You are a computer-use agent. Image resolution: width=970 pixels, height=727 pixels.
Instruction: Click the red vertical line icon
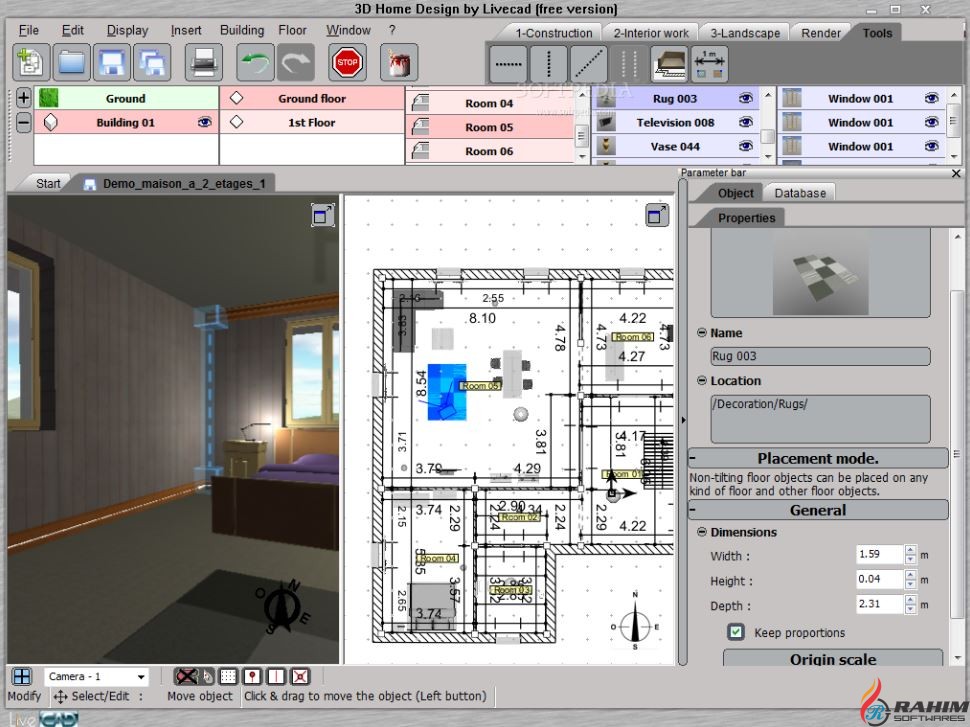coord(276,676)
